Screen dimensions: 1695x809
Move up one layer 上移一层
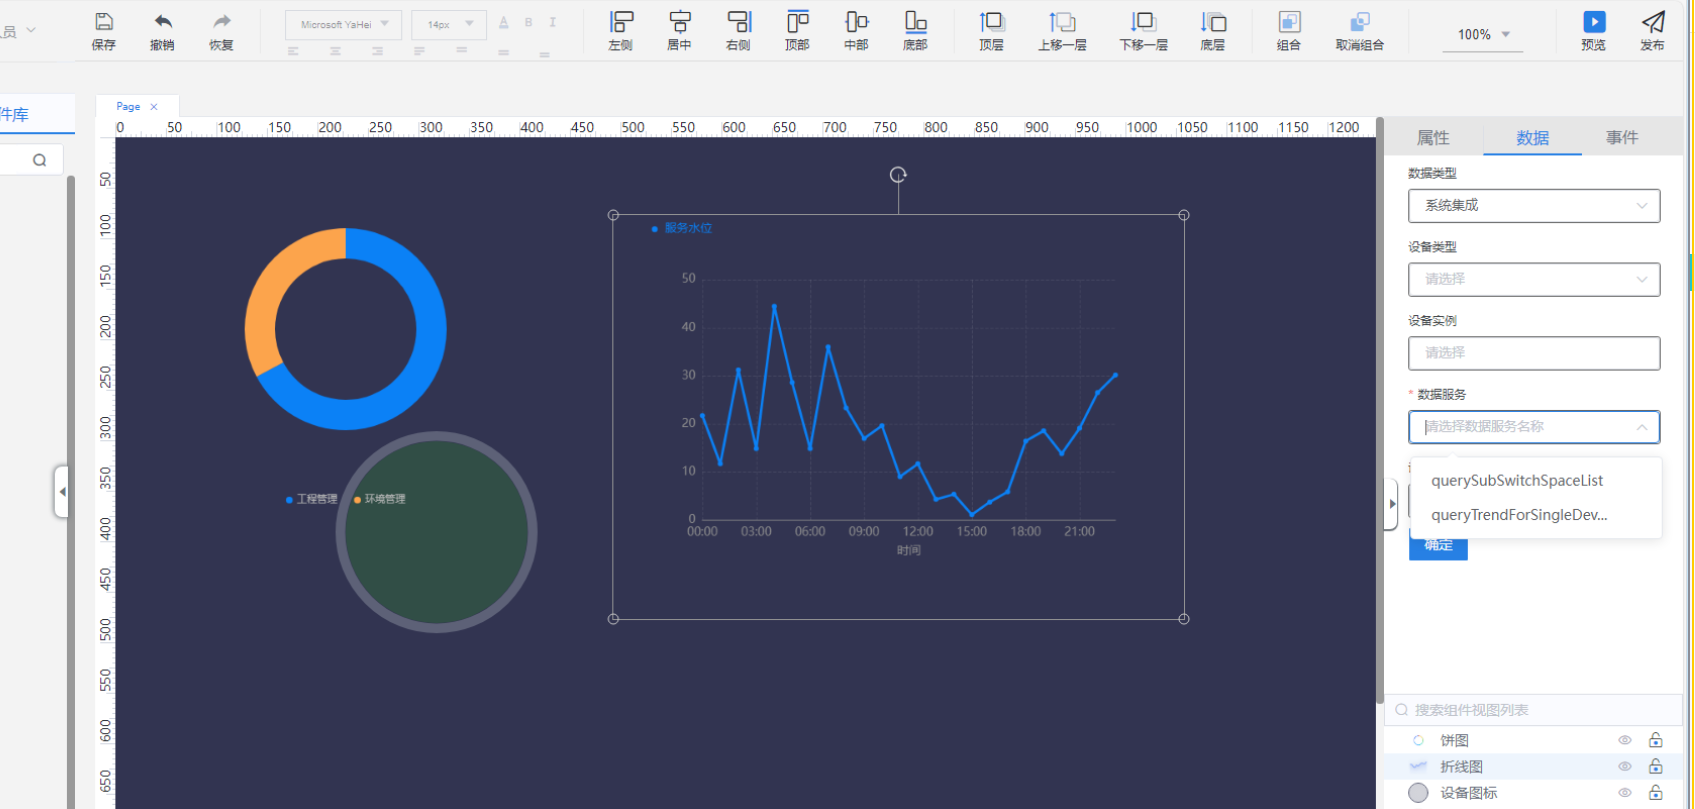[1062, 31]
